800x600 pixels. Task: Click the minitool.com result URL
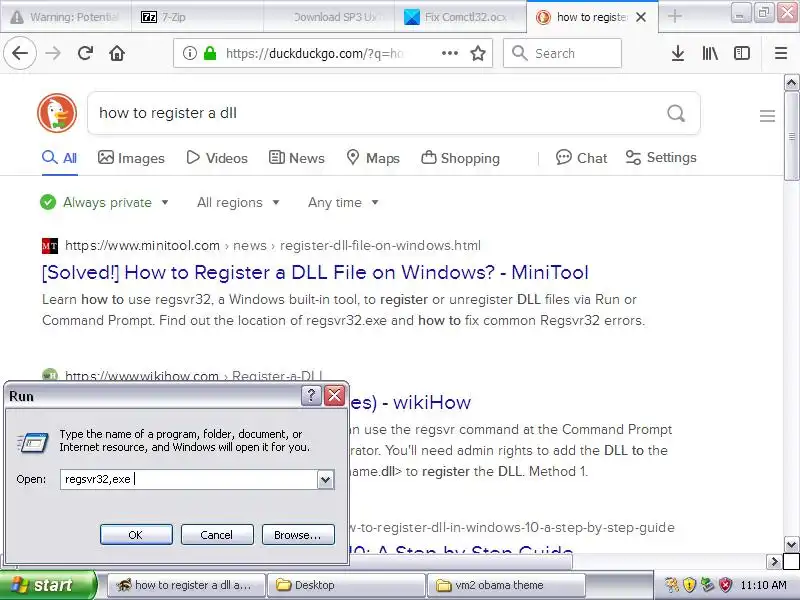click(x=273, y=245)
